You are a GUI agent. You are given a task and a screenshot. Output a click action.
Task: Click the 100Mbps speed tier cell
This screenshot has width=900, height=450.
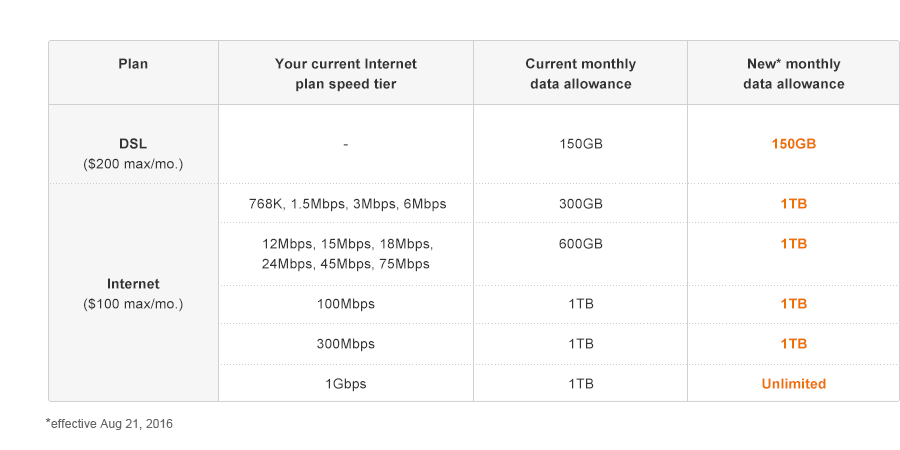345,304
